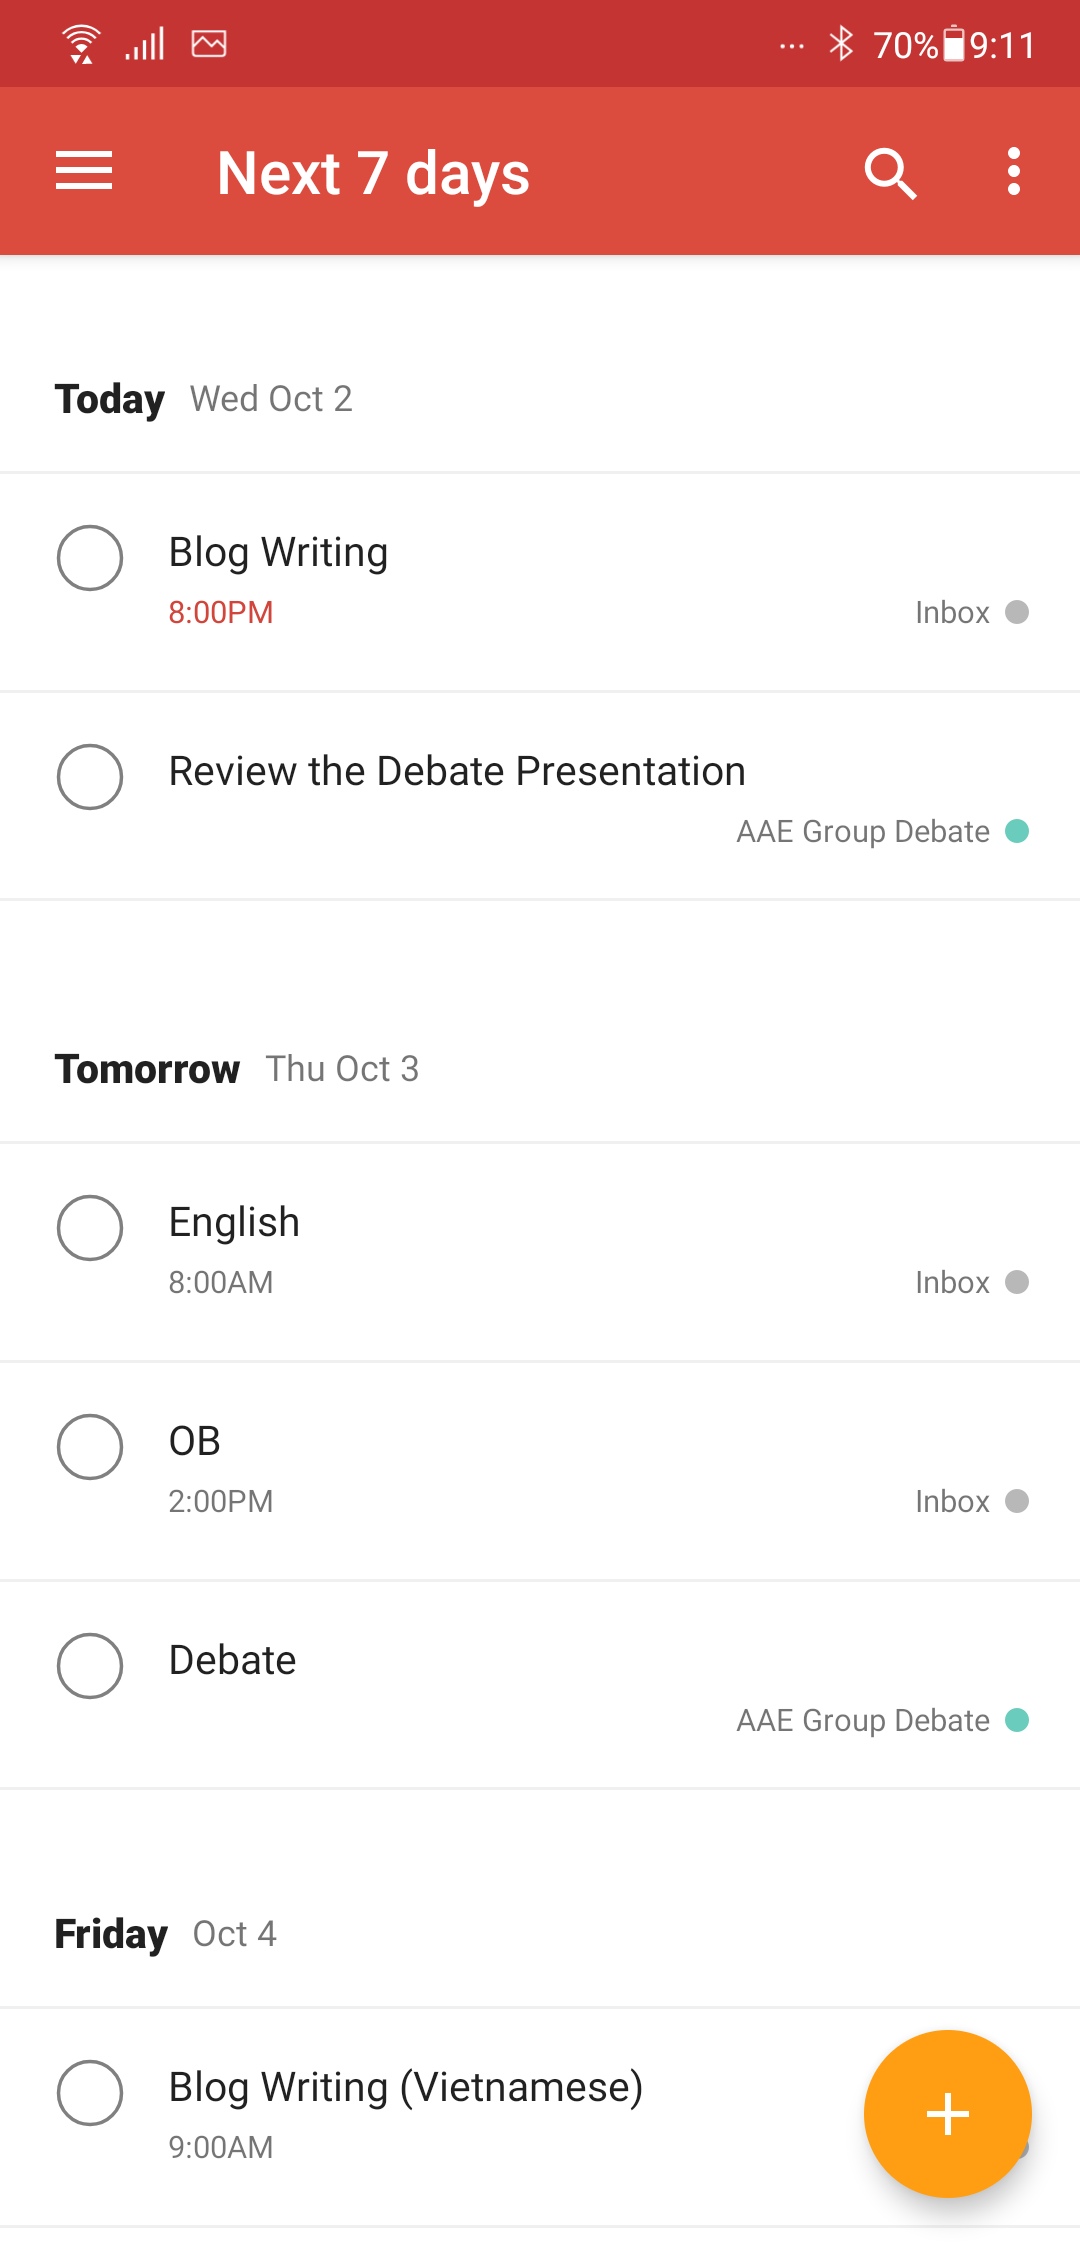Tick the OB task checkbox
Screen dimensions: 1080x2246
[90, 1446]
